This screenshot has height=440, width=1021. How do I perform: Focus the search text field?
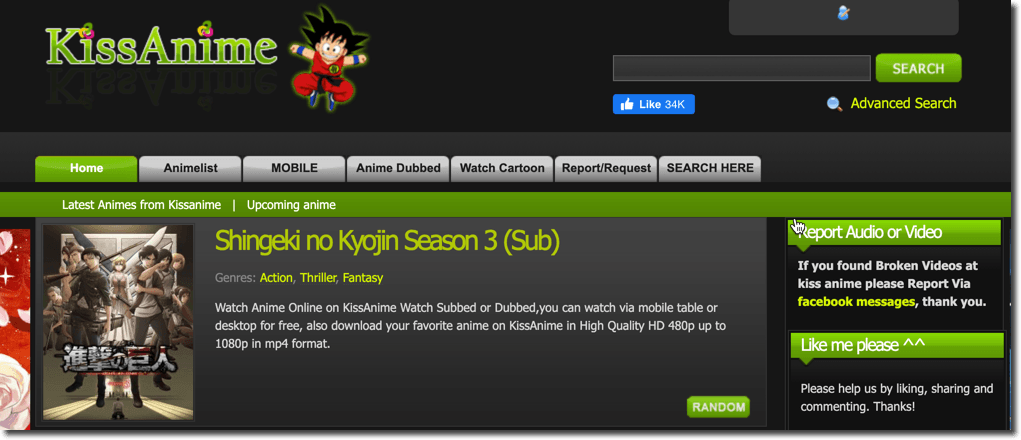[742, 68]
